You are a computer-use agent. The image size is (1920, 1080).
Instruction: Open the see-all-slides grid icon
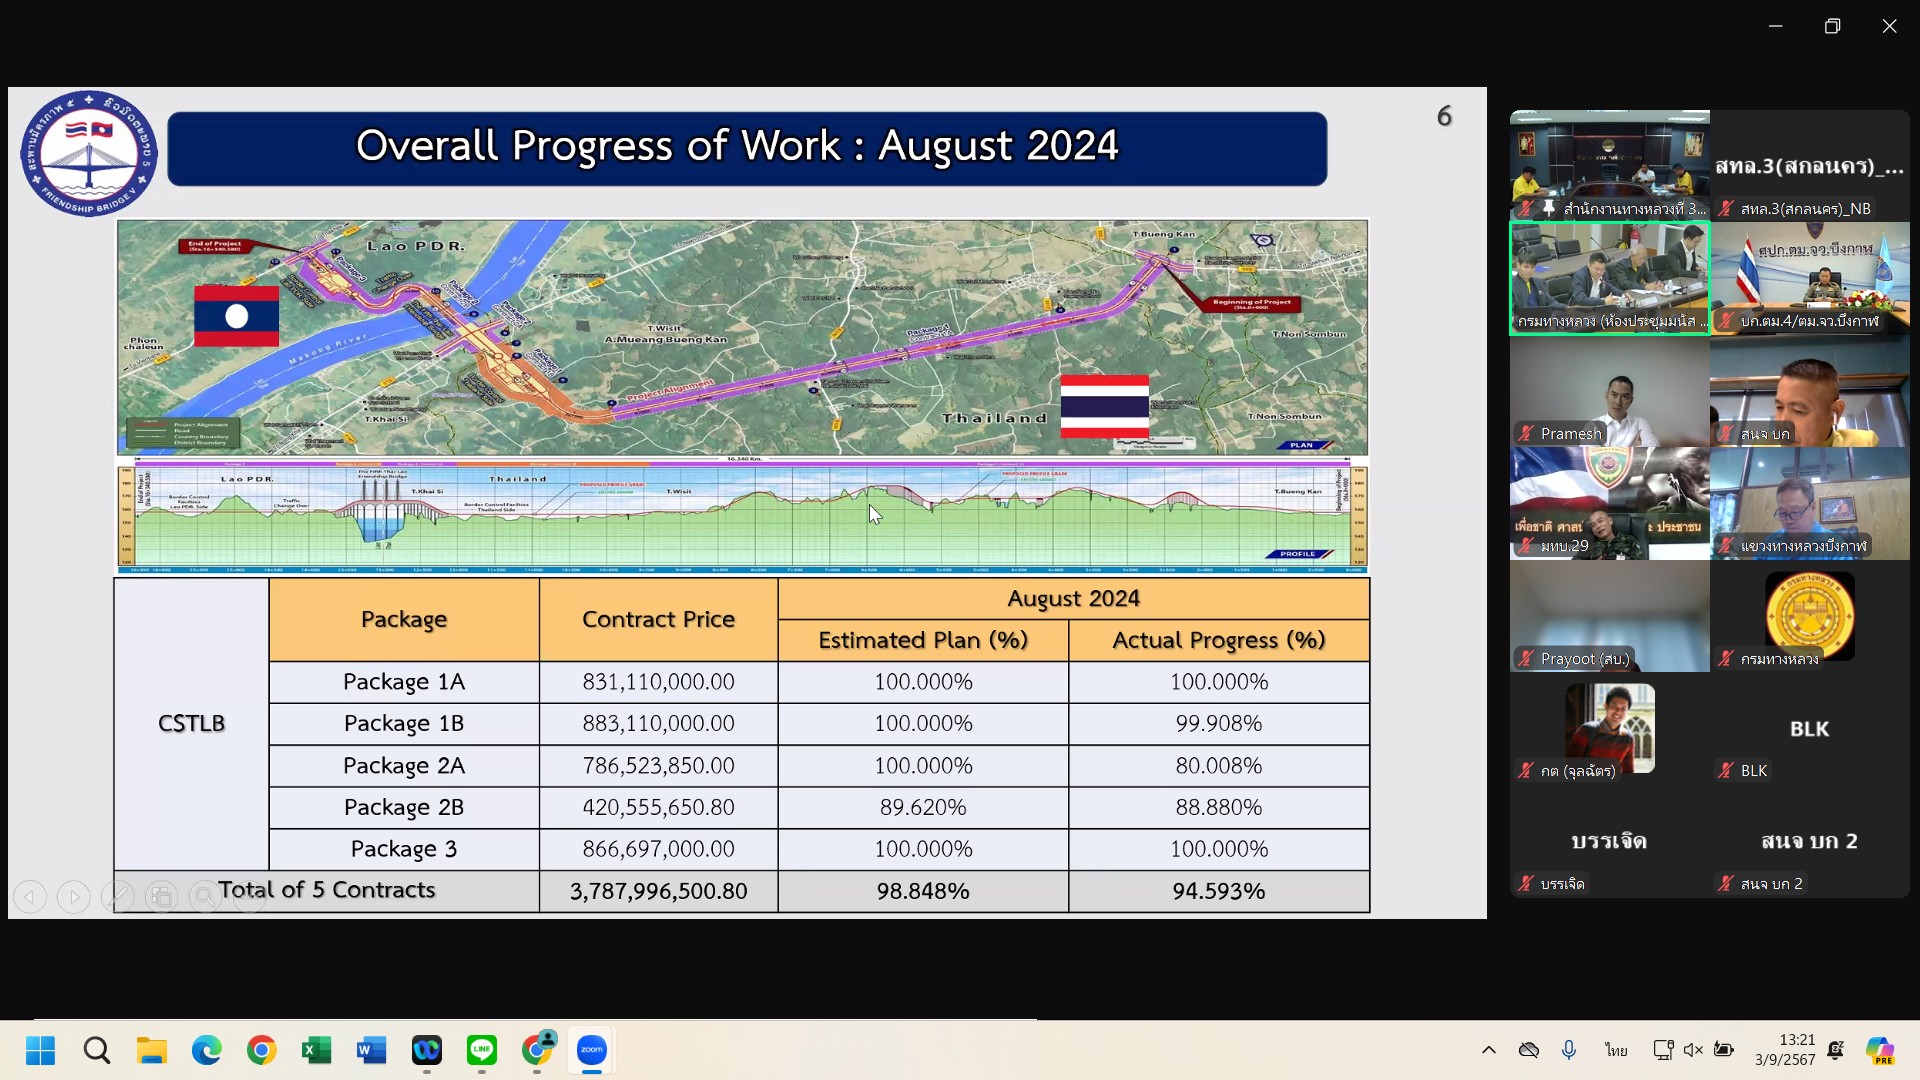coord(162,897)
